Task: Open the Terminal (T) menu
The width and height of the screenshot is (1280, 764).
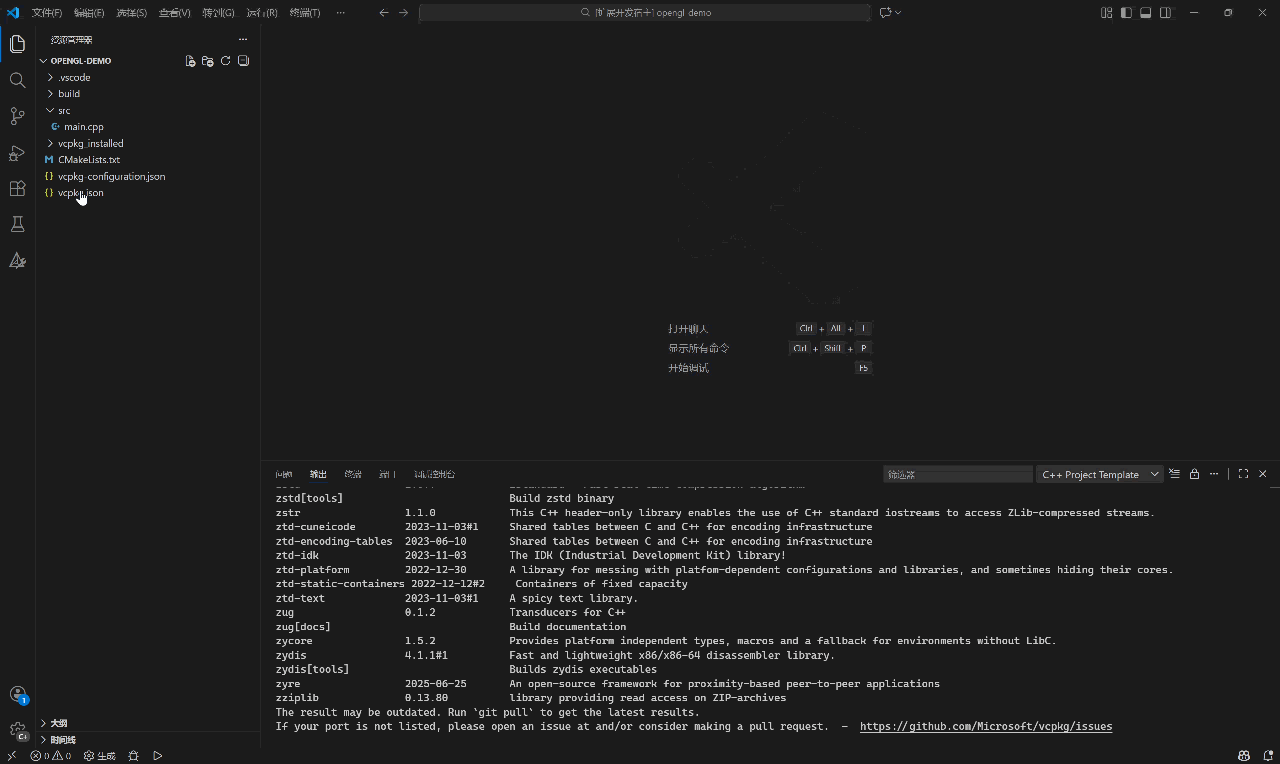Action: [x=305, y=12]
